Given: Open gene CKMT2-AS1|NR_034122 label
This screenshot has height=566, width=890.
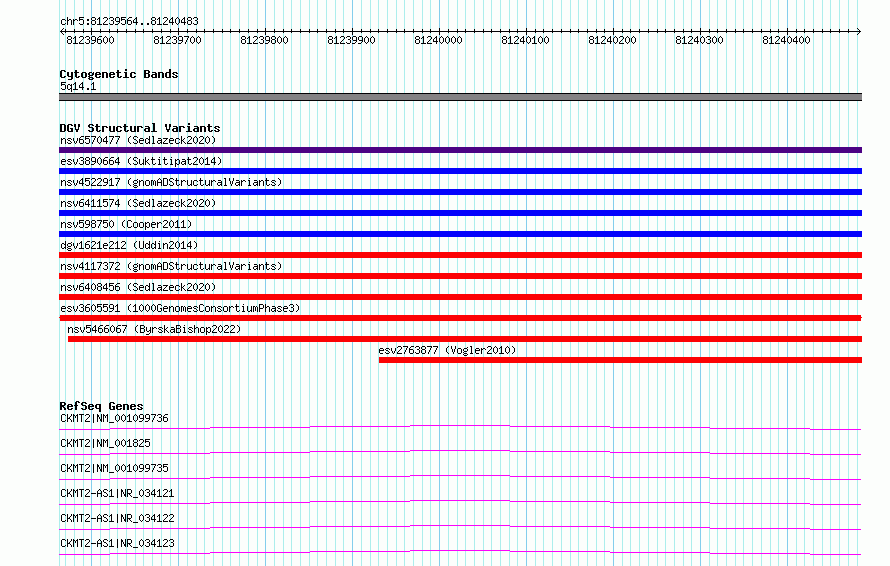Looking at the screenshot, I should (x=117, y=518).
